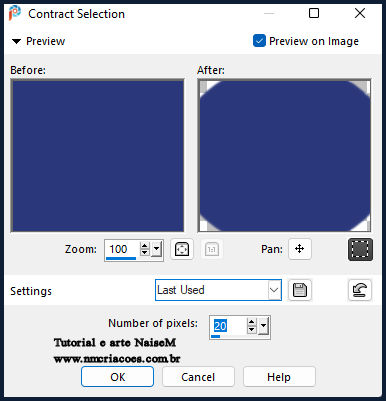Screen dimensions: 386x401
Task: Collapse the Preview section triangle
Action: [16, 41]
